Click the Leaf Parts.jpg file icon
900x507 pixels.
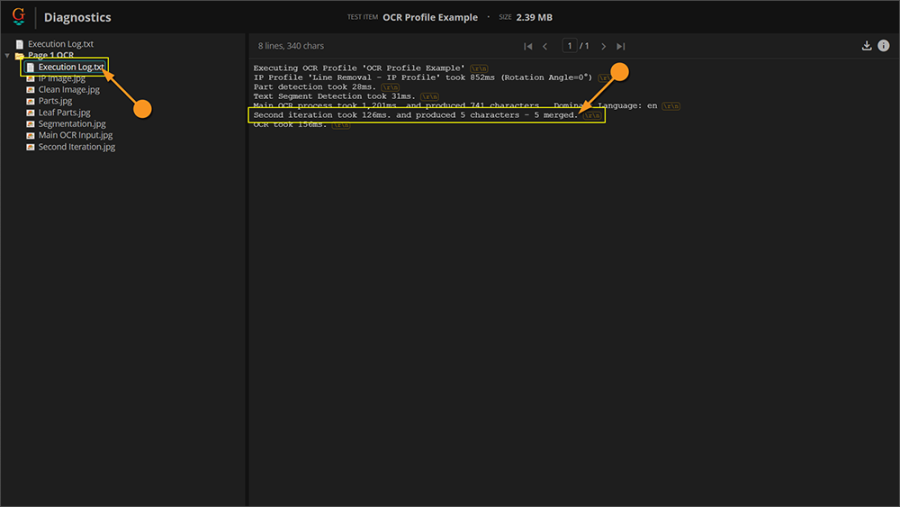(x=30, y=113)
